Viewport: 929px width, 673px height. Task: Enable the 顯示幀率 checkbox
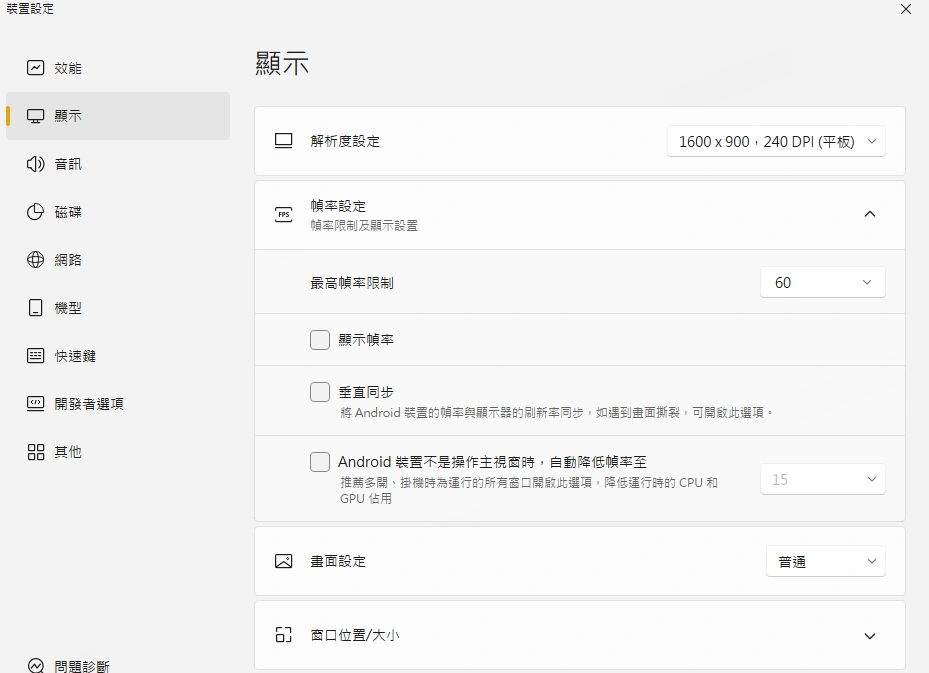click(x=320, y=340)
